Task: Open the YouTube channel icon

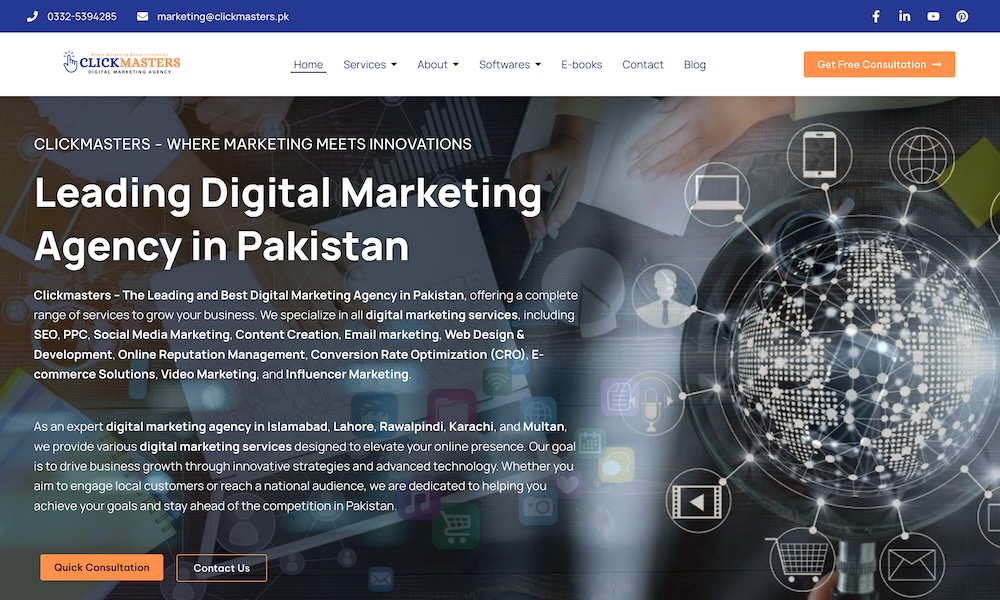Action: point(933,17)
